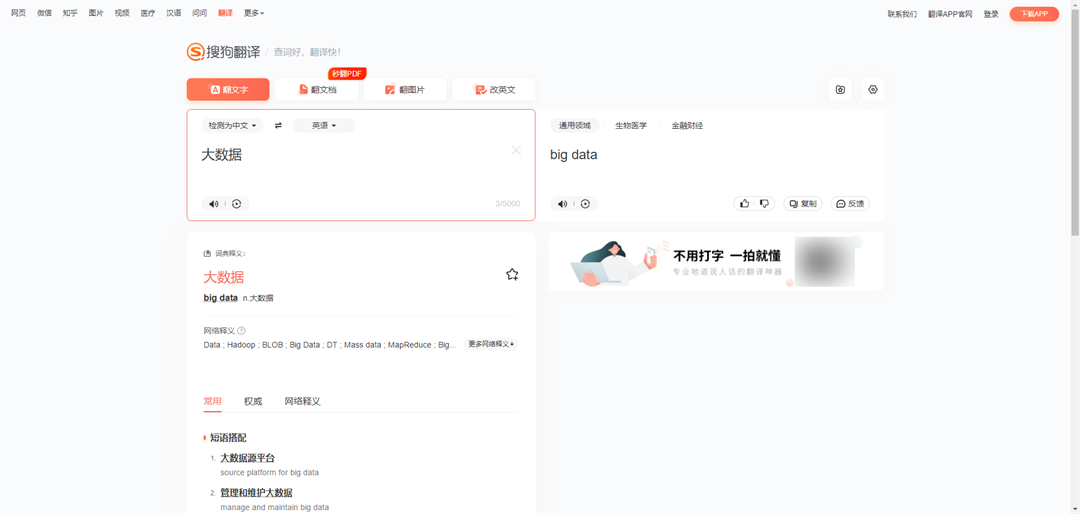Go to 图片 in the top navigation

[x=96, y=13]
